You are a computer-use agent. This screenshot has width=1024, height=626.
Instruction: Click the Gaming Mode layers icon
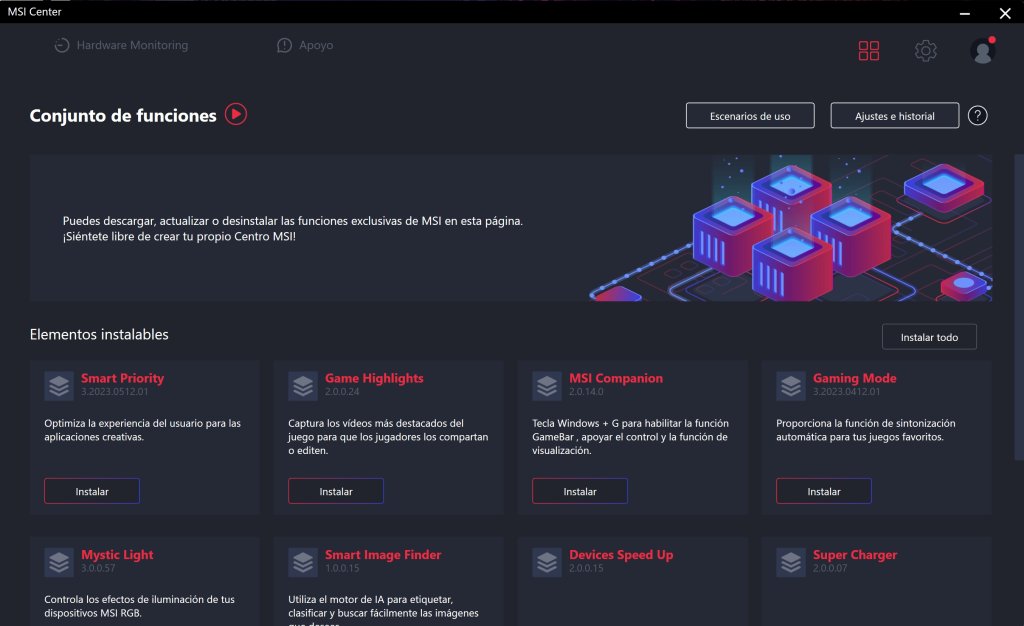[x=791, y=386]
